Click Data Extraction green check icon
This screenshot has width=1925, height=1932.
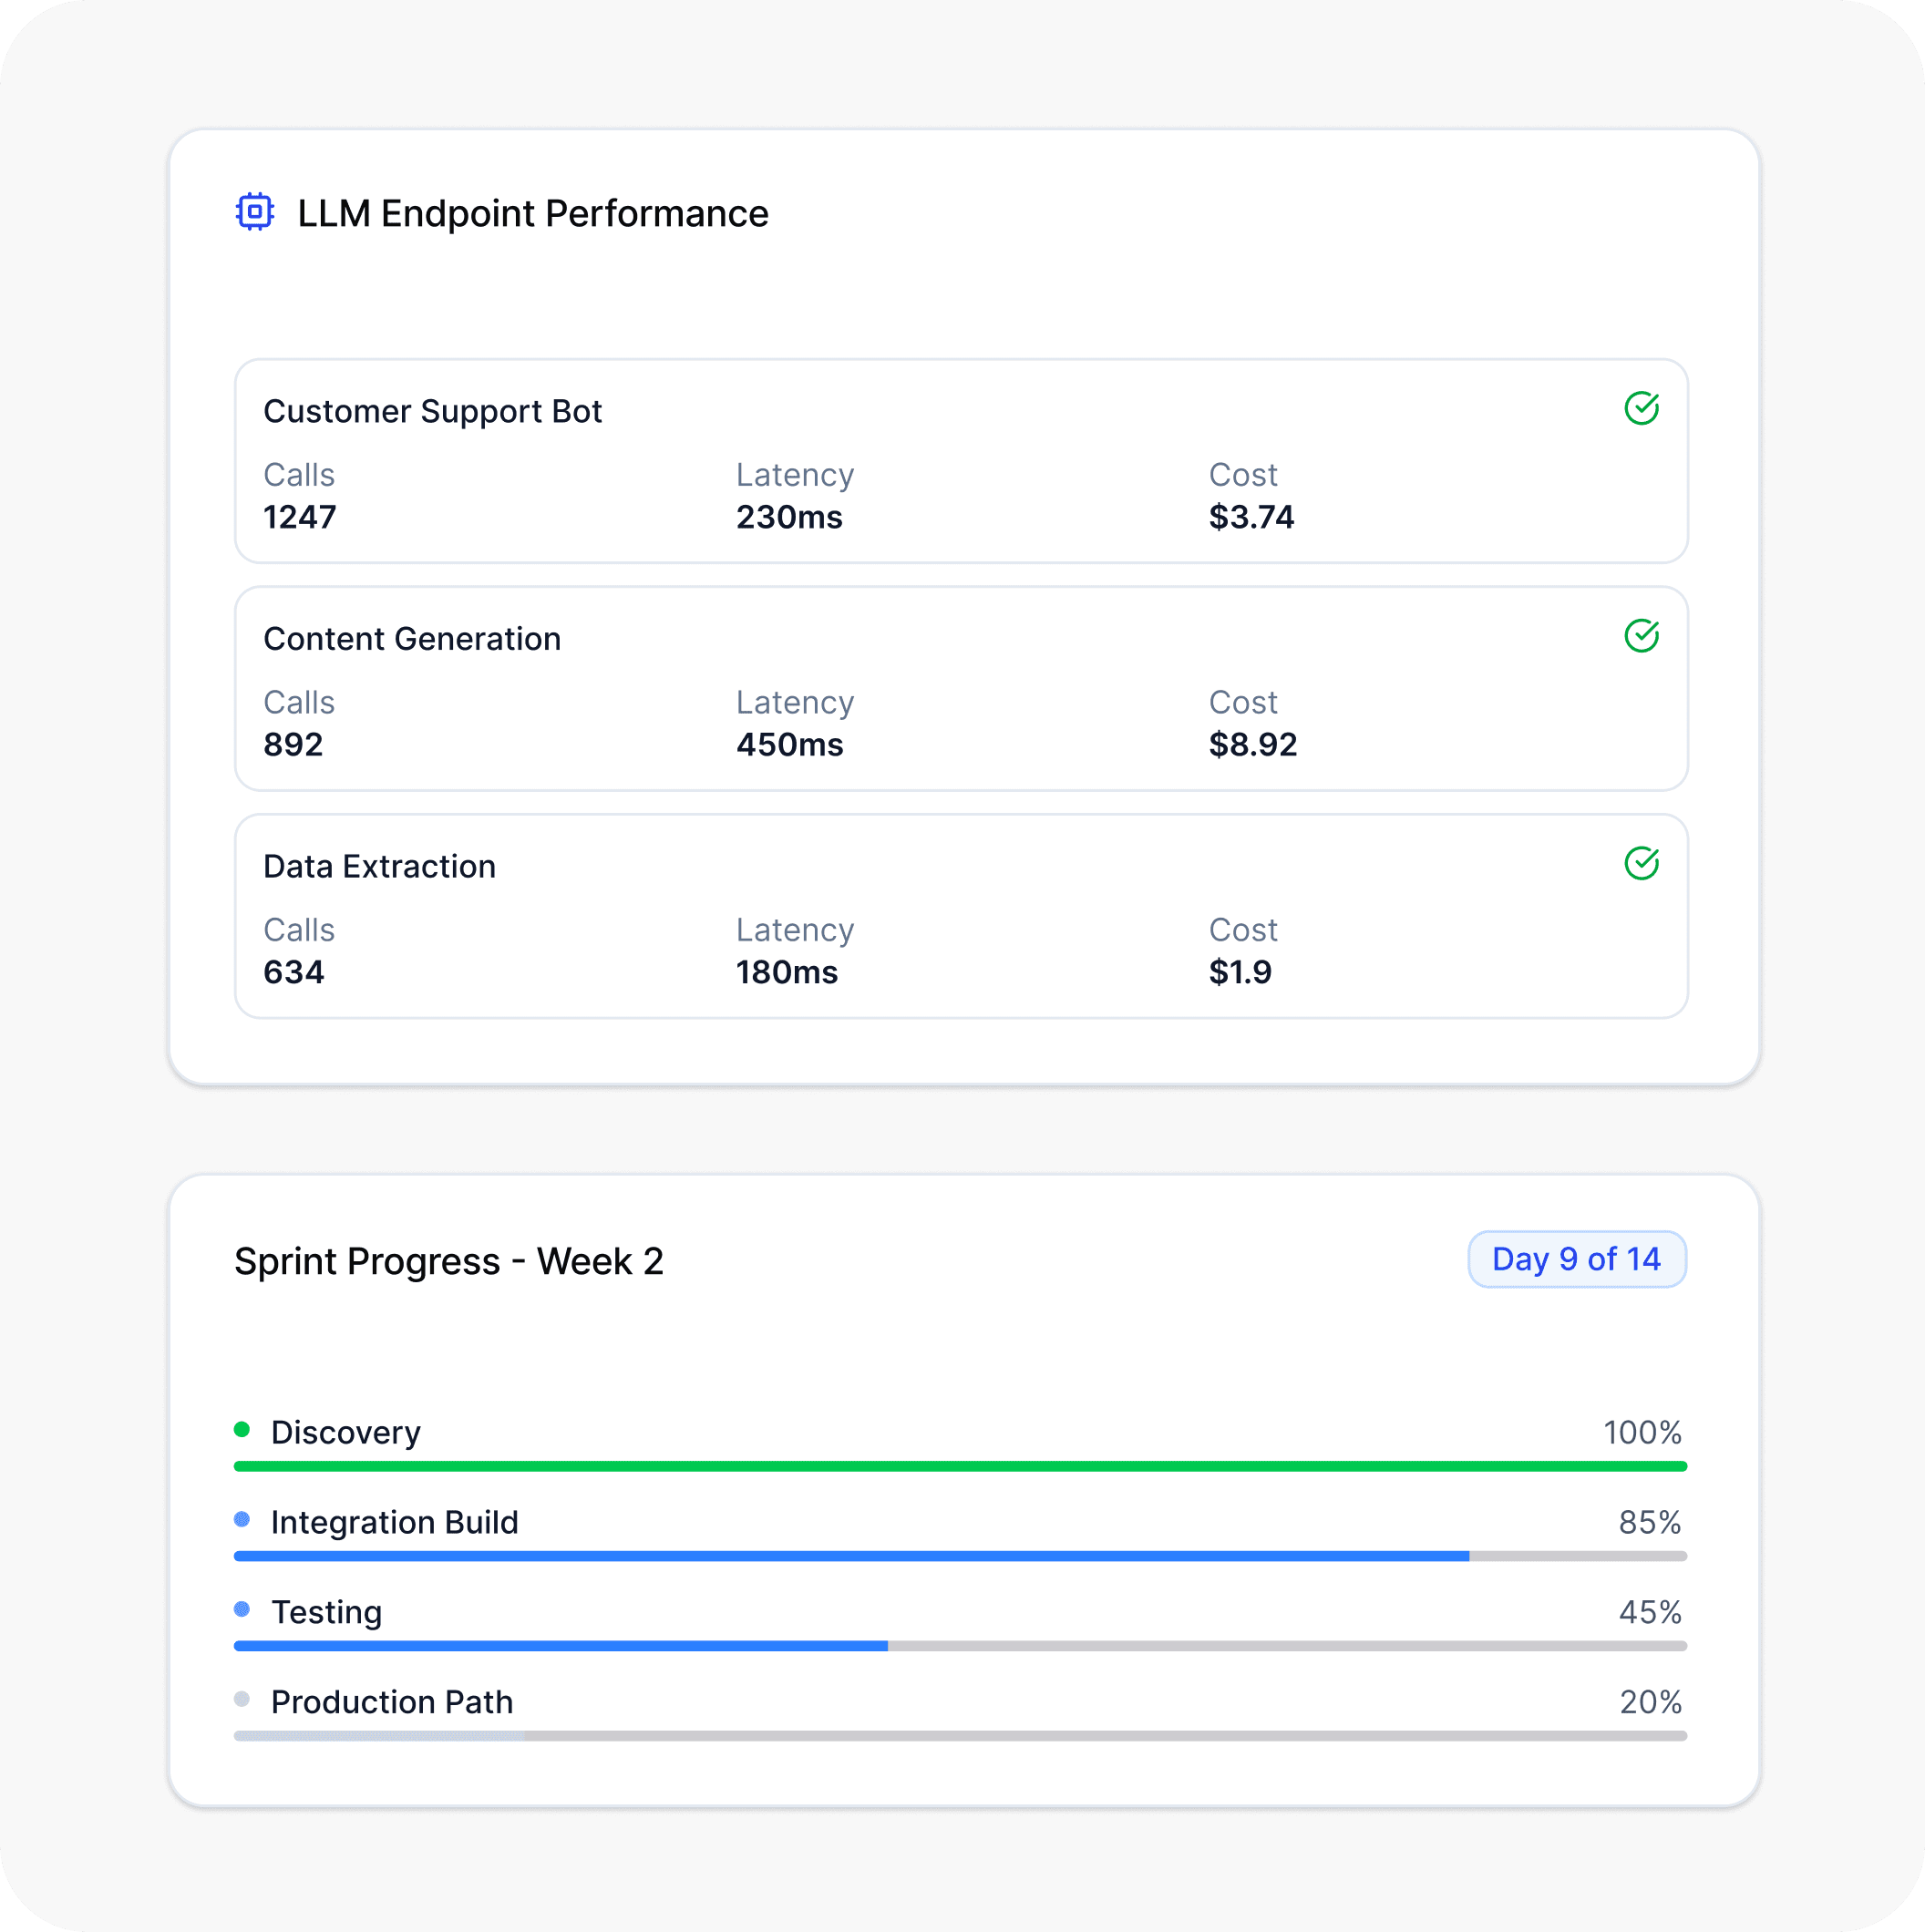(x=1641, y=863)
